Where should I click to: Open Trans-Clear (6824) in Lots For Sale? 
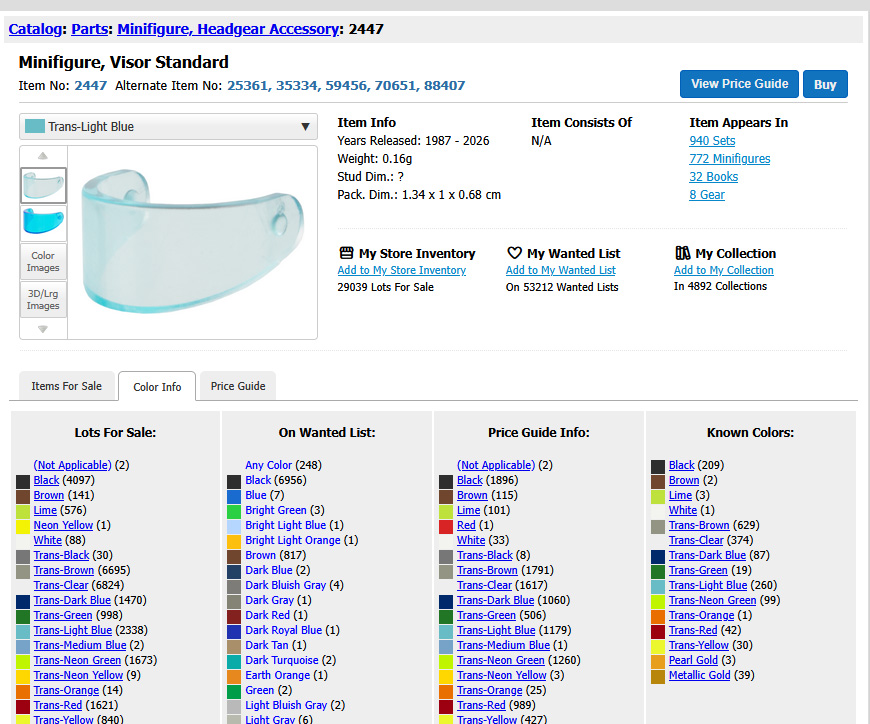pos(60,585)
